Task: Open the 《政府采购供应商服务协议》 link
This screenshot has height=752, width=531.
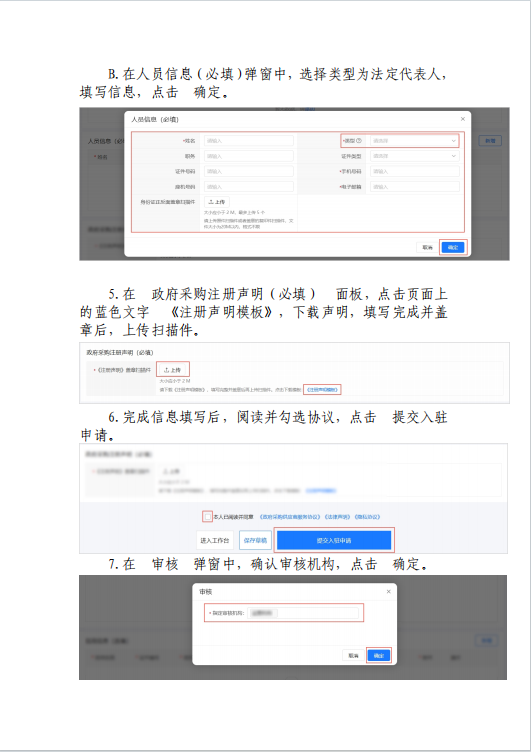Action: tap(290, 517)
